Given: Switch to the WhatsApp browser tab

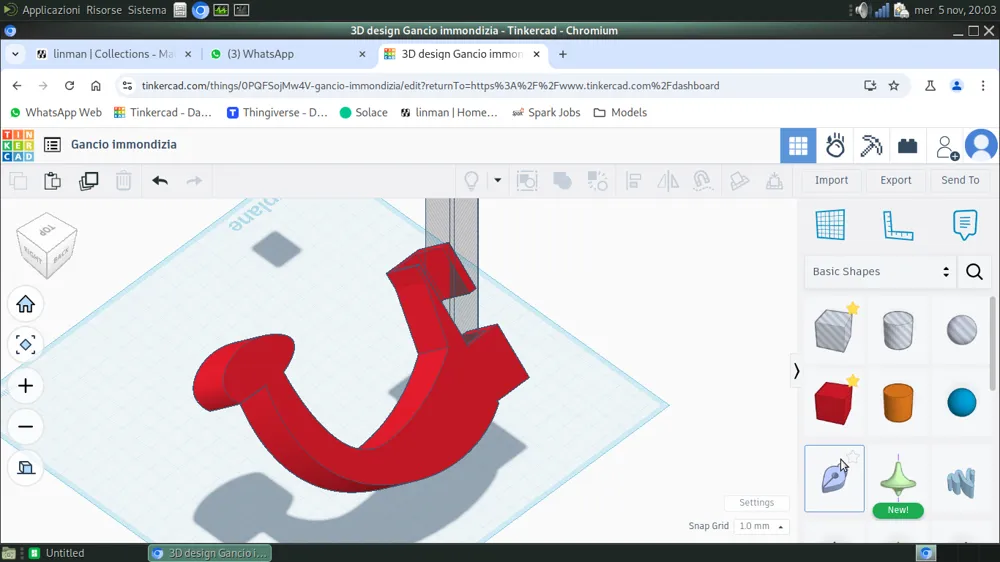Looking at the screenshot, I should click(x=288, y=54).
